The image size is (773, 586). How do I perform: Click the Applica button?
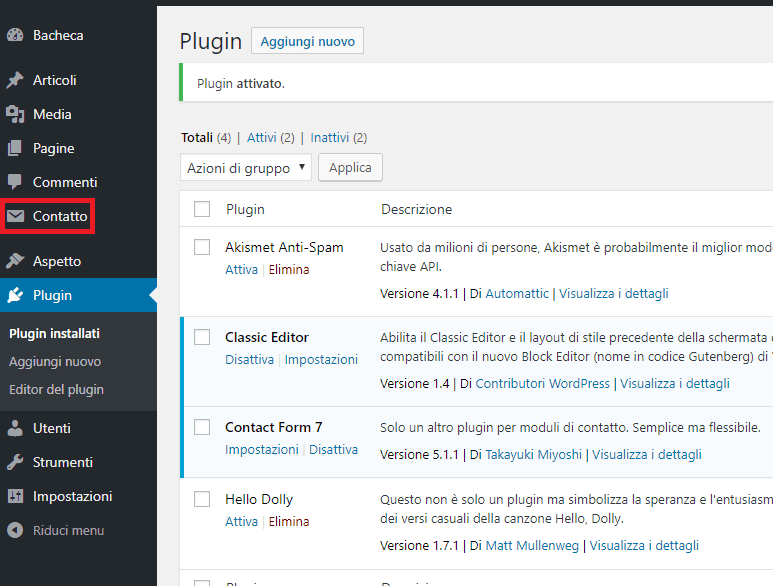coord(351,168)
